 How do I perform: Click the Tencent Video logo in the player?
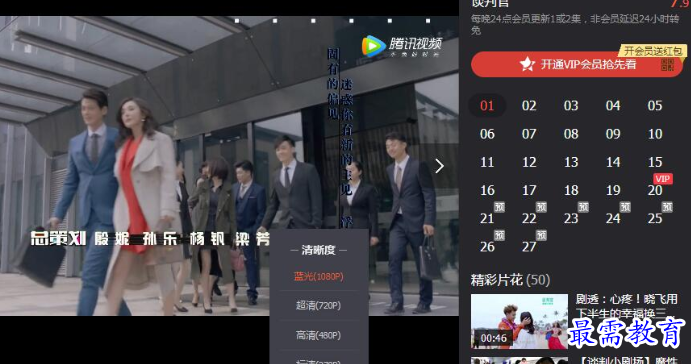[x=401, y=46]
